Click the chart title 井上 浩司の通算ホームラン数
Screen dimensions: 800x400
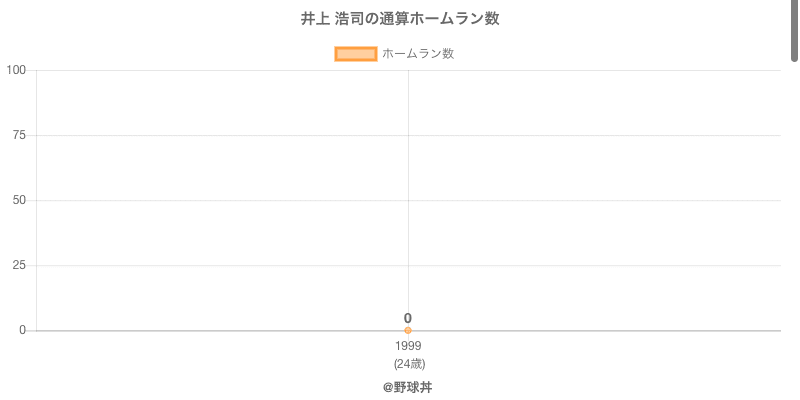(x=400, y=19)
